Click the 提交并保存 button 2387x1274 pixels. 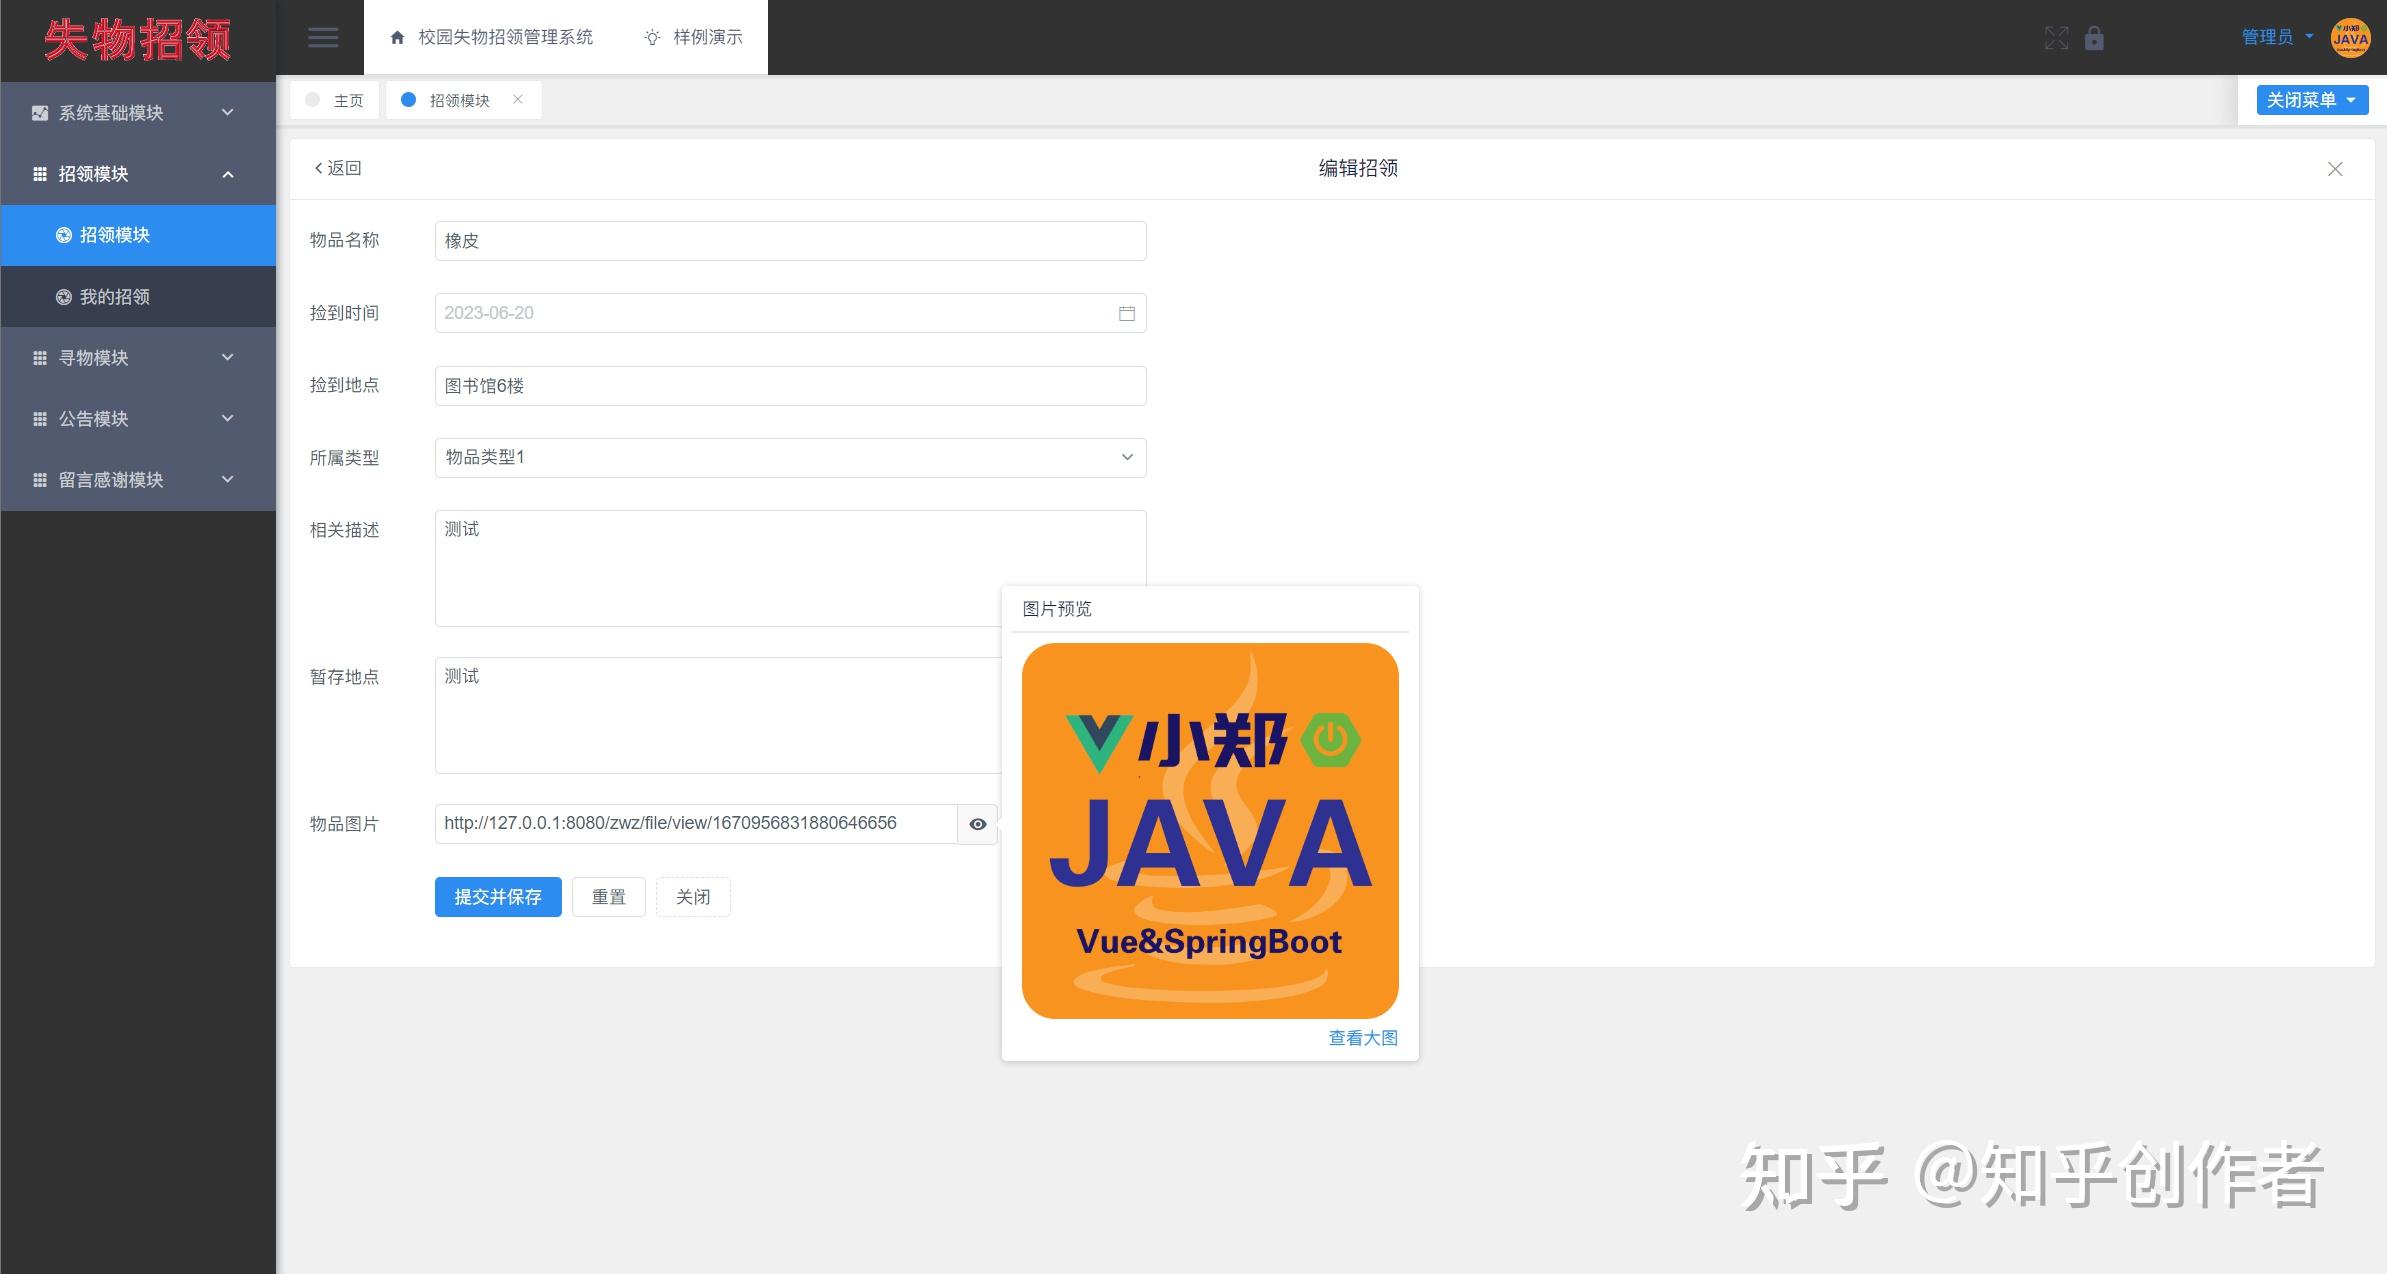point(497,896)
